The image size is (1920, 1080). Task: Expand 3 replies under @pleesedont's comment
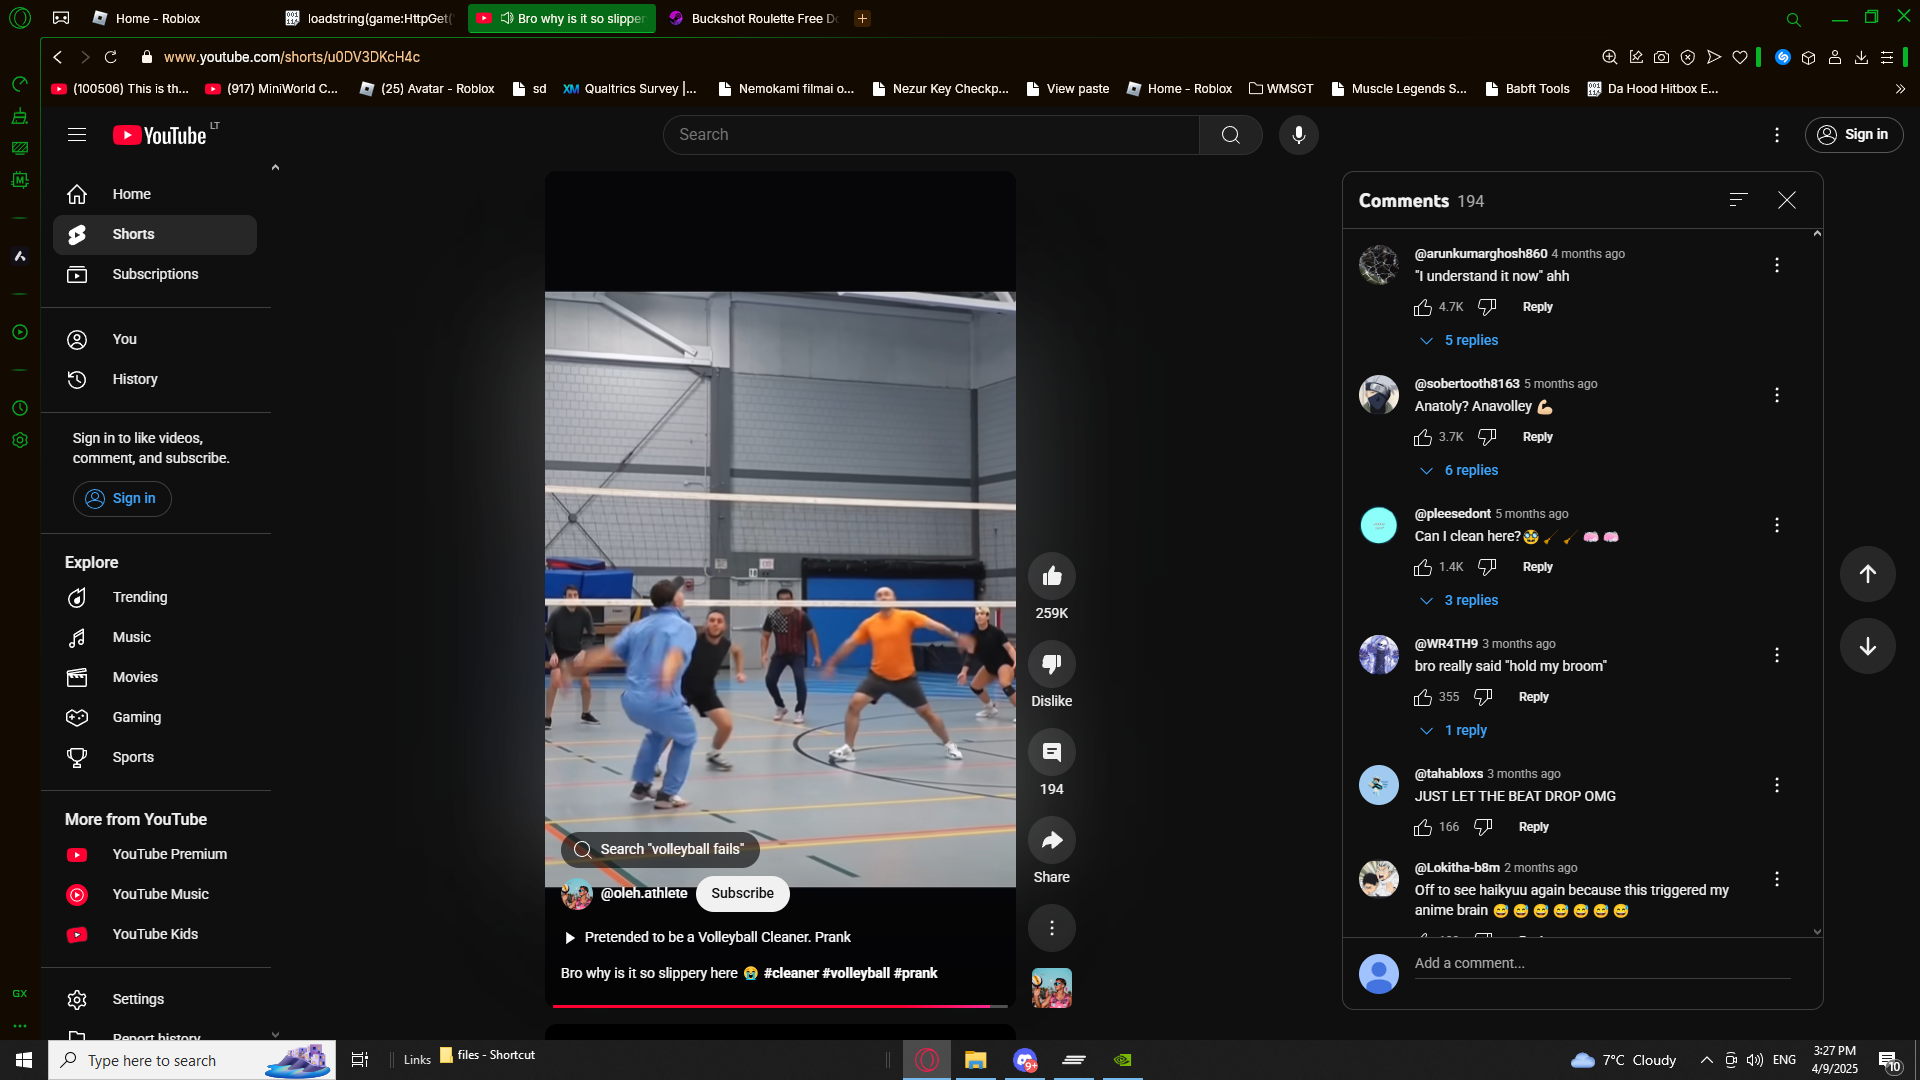(1459, 601)
